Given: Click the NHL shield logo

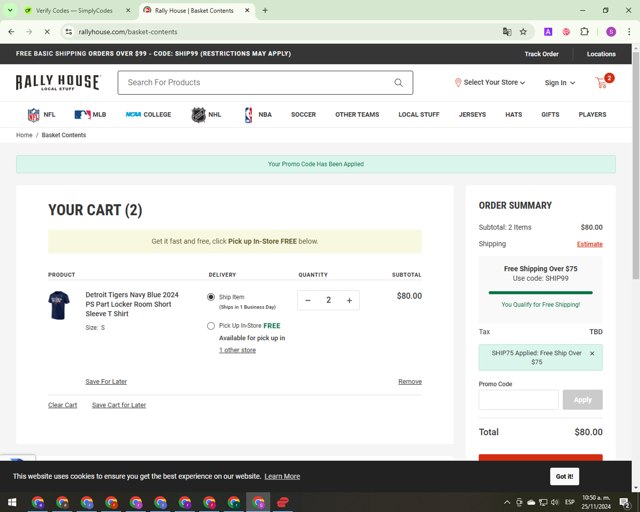Looking at the screenshot, I should (x=199, y=115).
